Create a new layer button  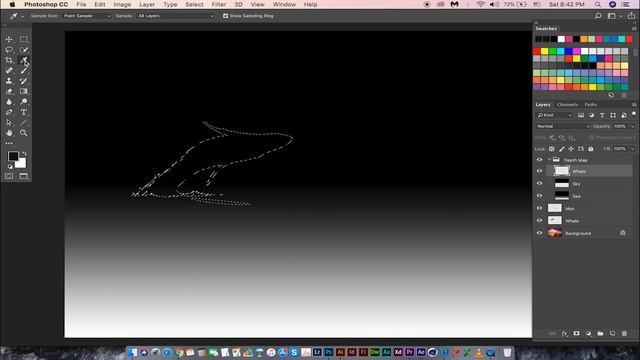pyautogui.click(x=612, y=333)
